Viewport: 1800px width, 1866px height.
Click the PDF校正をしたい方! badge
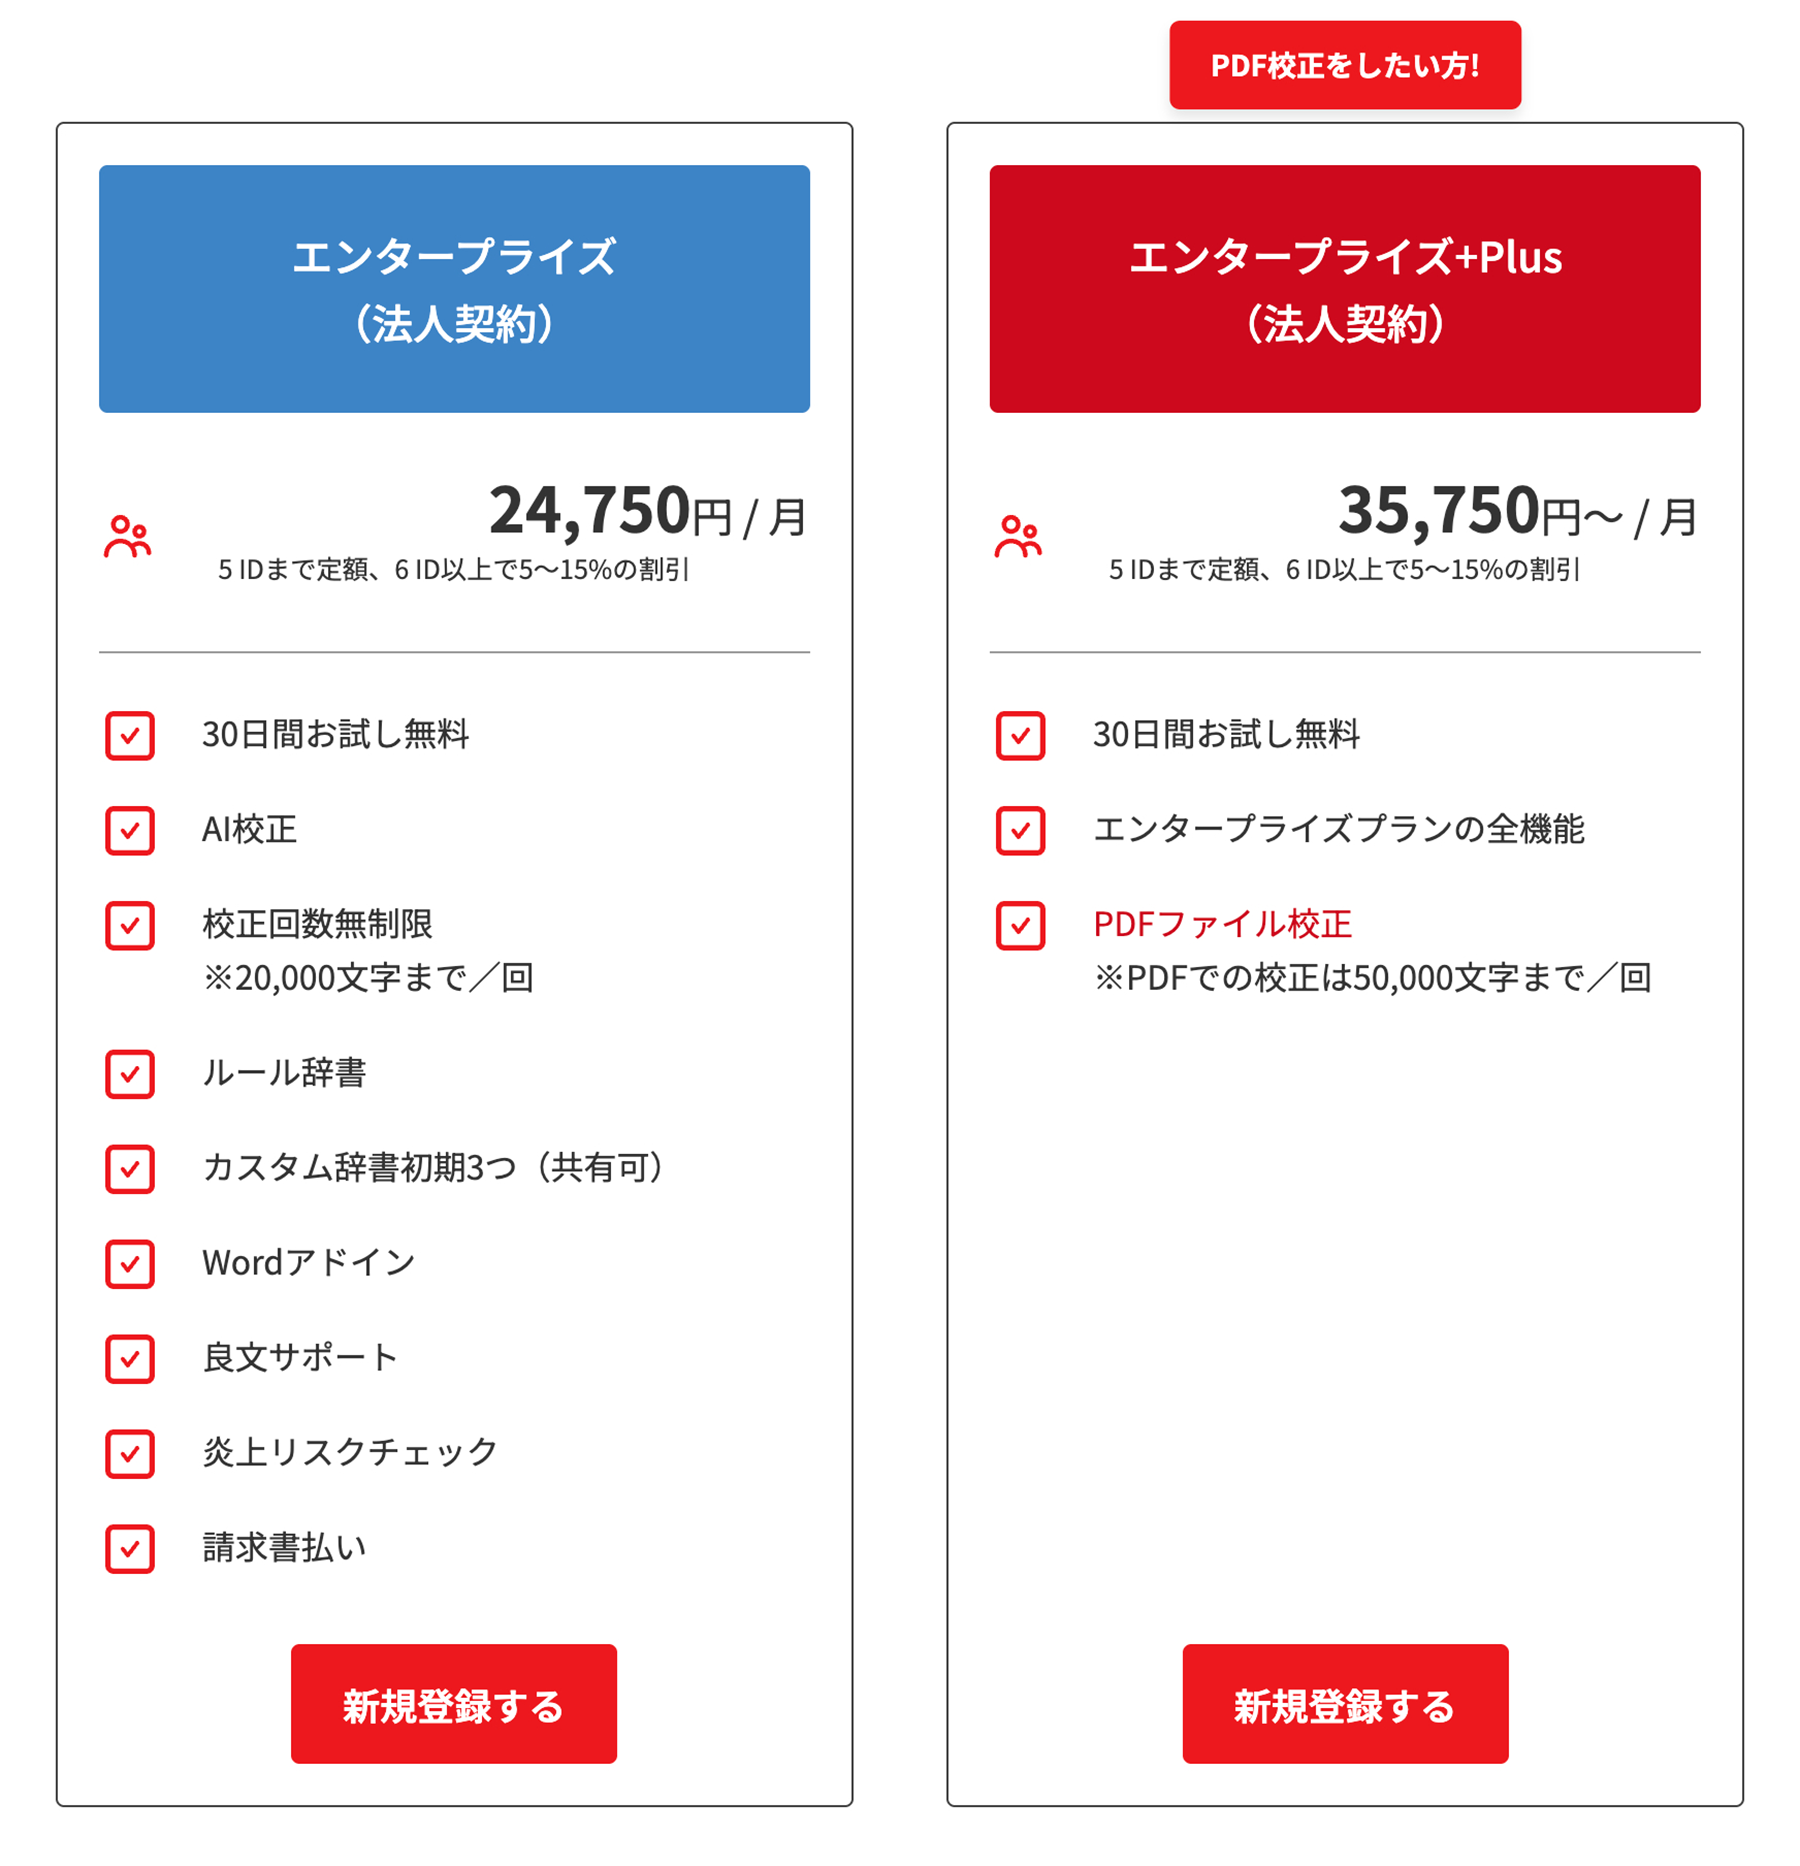[1344, 65]
